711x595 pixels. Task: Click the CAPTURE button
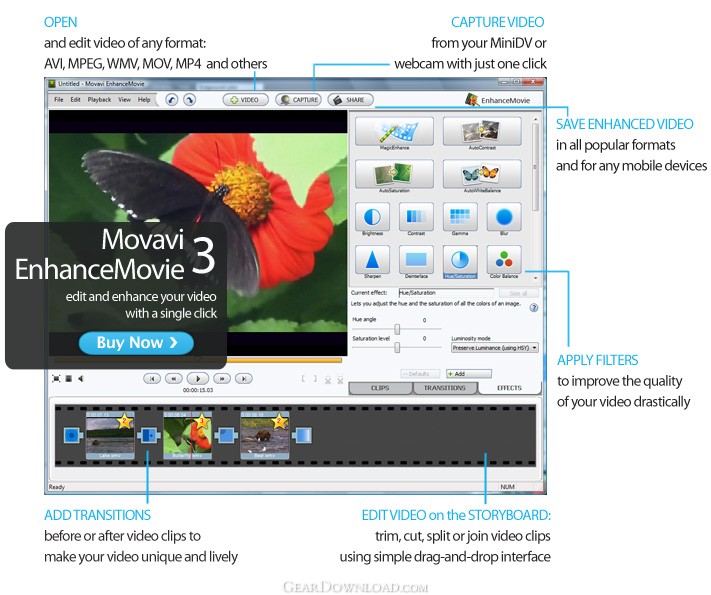298,100
